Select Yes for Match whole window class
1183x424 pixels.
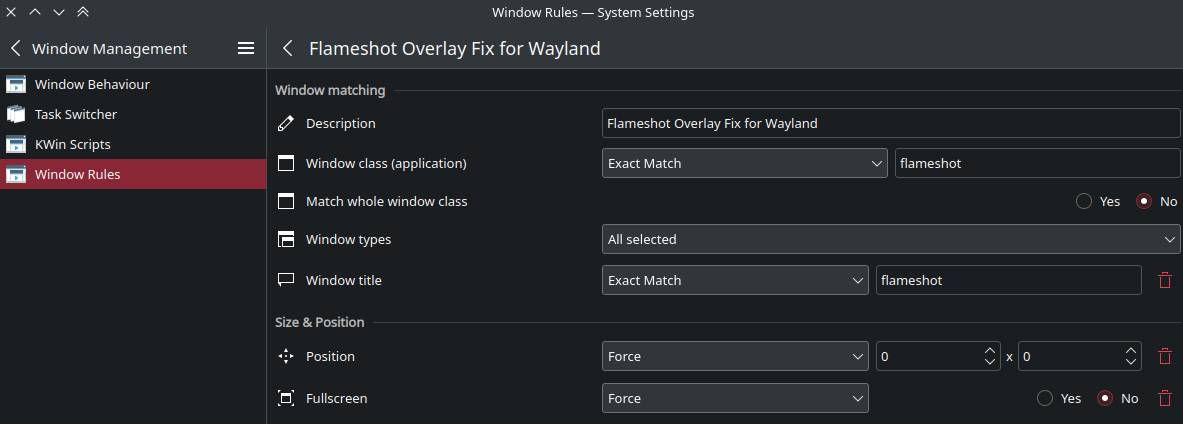(x=1084, y=201)
